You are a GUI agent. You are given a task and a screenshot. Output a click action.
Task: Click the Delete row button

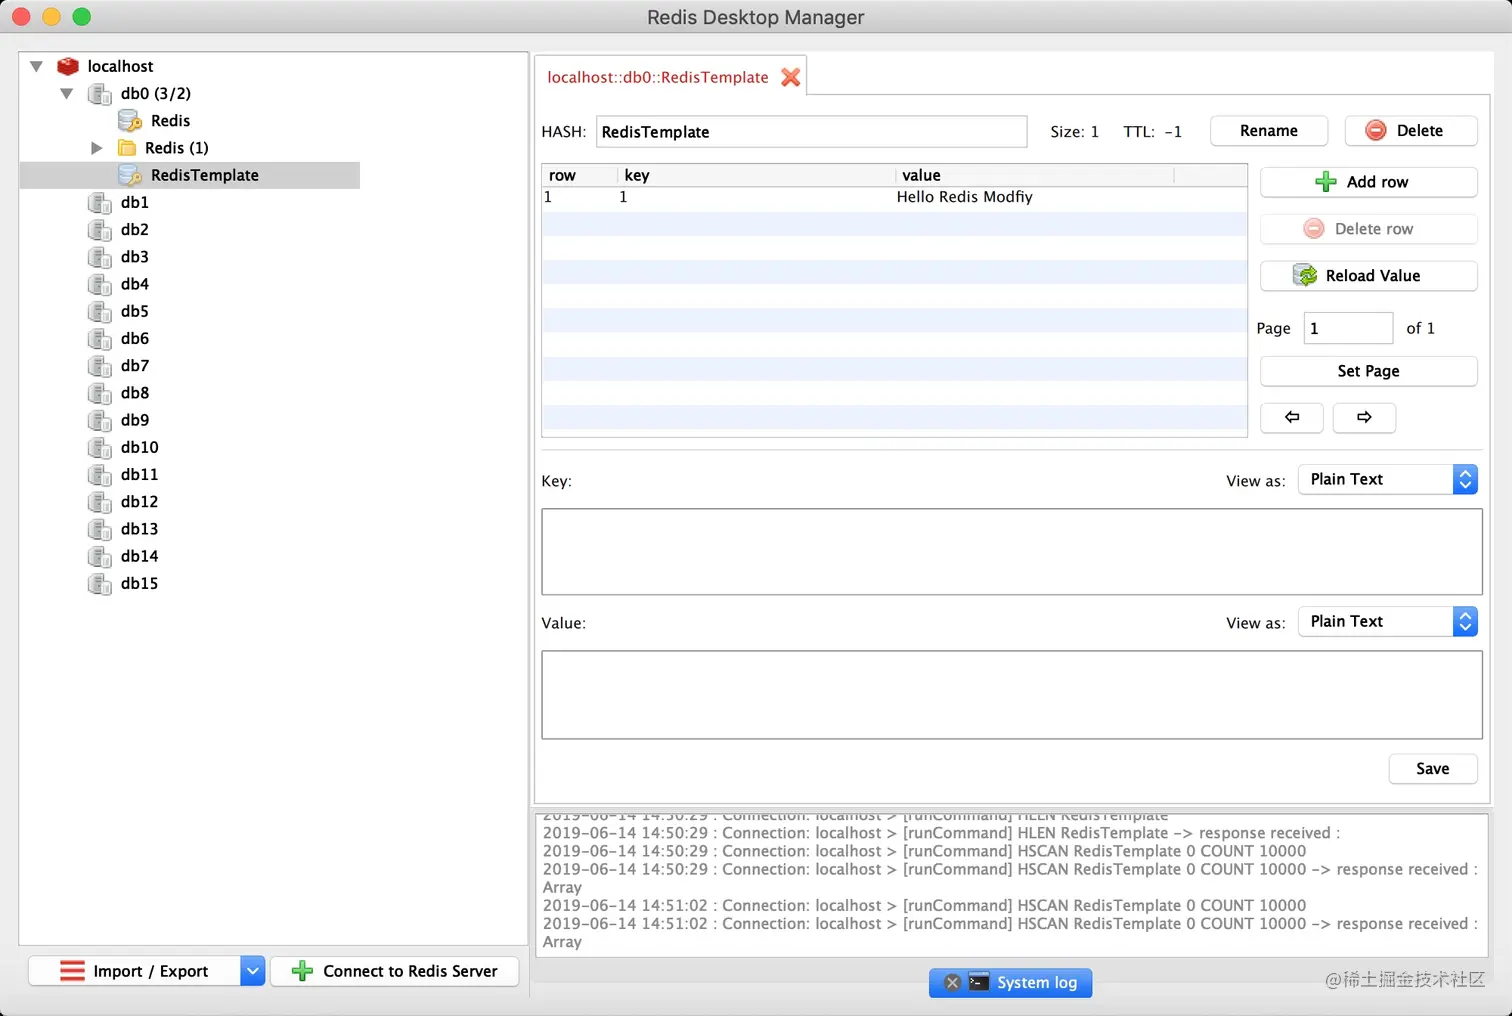click(1369, 229)
